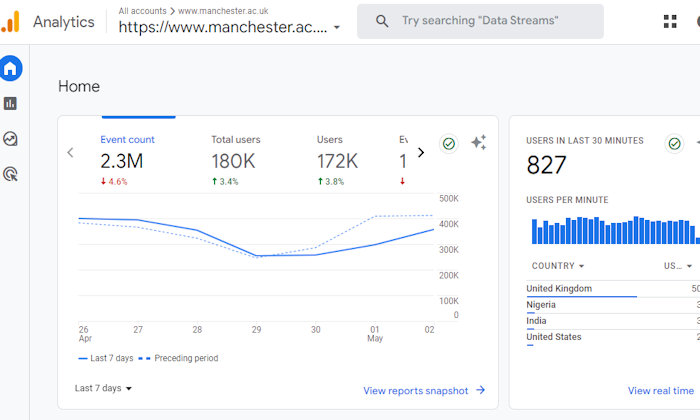
Task: Expand the Last 7 days date dropdown
Action: pyautogui.click(x=103, y=388)
